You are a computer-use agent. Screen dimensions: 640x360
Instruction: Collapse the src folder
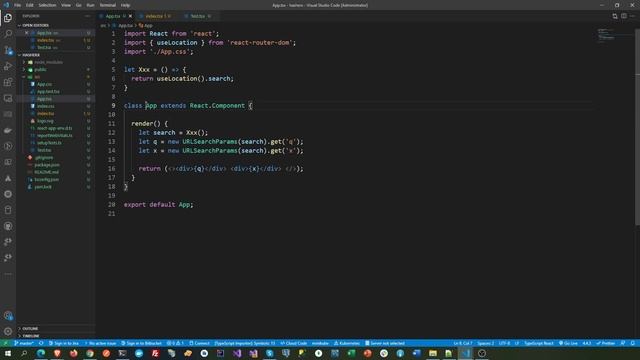pos(37,77)
